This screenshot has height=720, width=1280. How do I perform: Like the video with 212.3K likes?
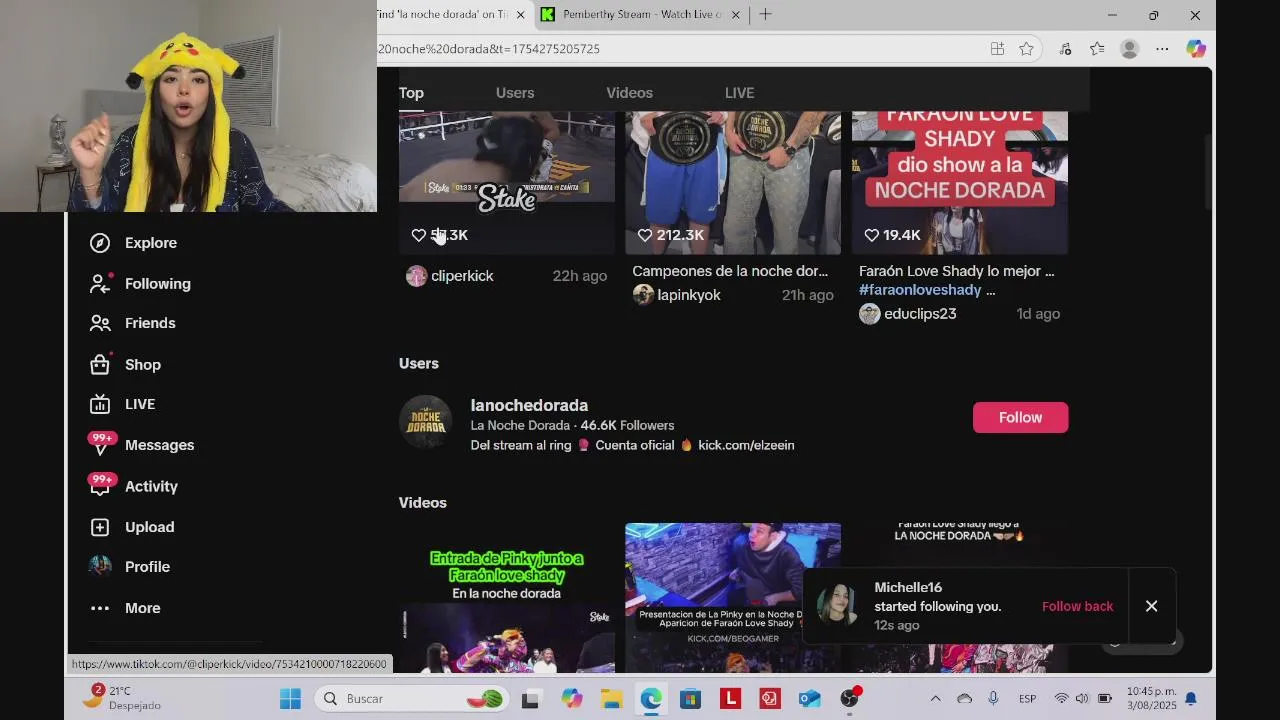[x=645, y=235]
